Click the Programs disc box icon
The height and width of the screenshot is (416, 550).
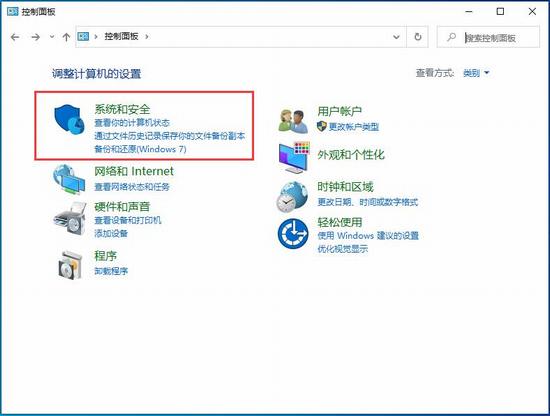coord(70,265)
